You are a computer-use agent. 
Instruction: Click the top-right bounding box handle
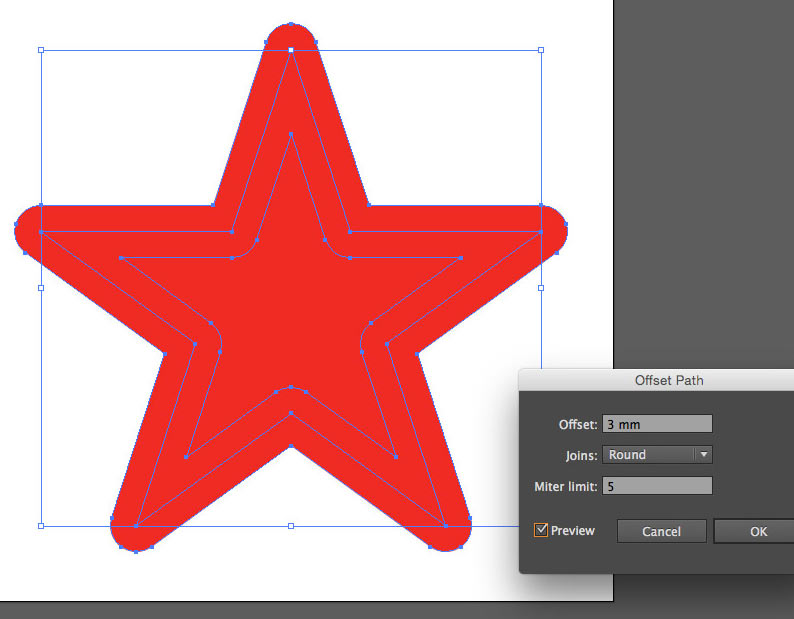(541, 49)
